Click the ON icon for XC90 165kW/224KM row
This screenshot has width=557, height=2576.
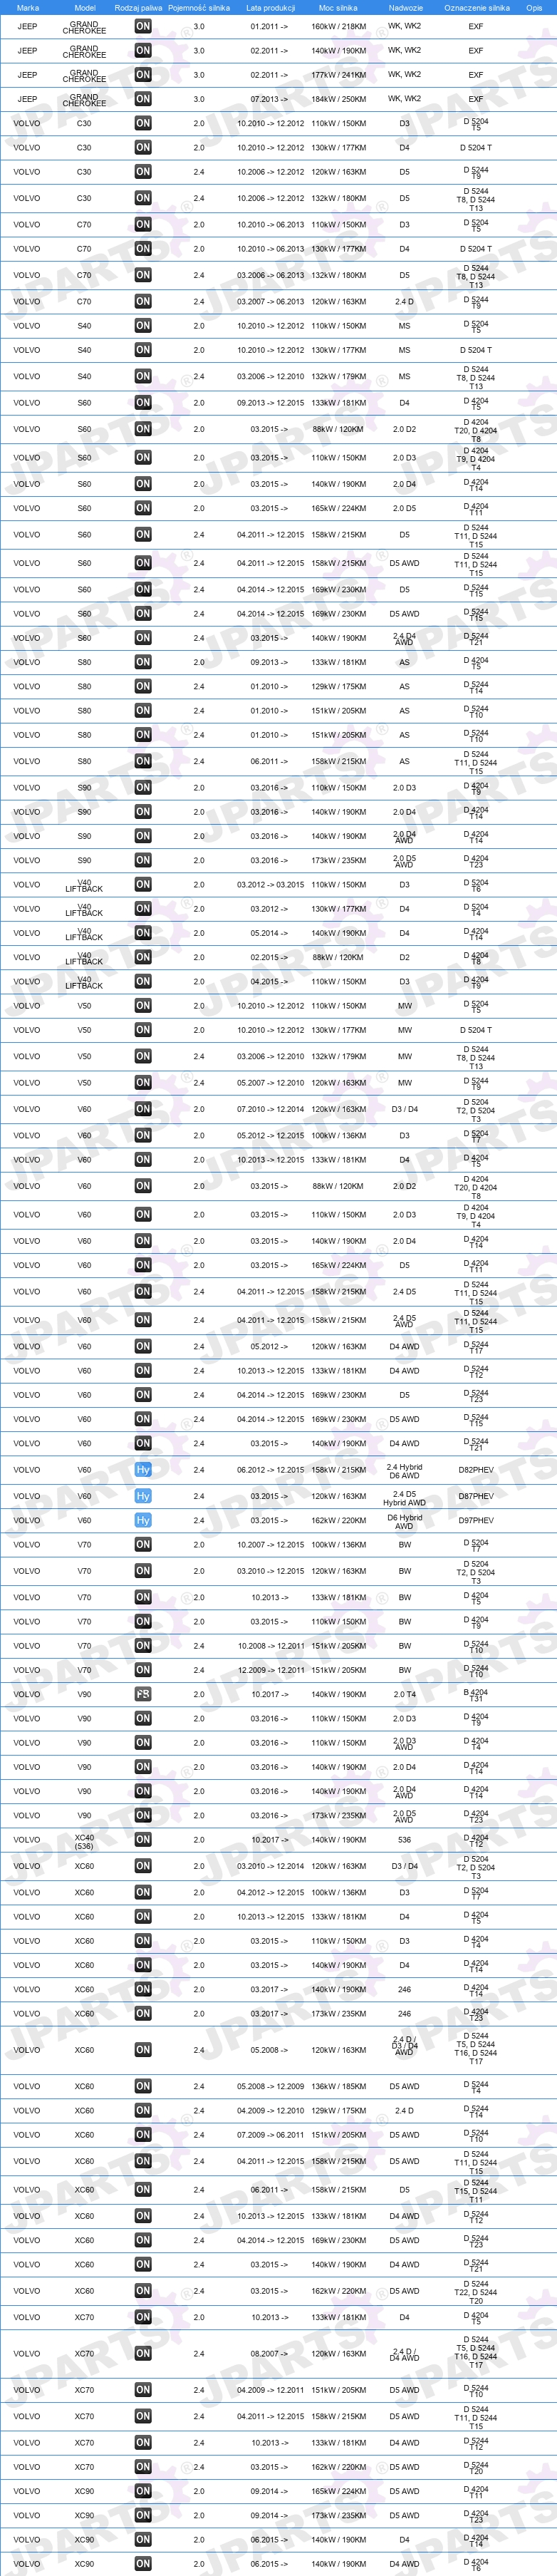pos(143,2491)
